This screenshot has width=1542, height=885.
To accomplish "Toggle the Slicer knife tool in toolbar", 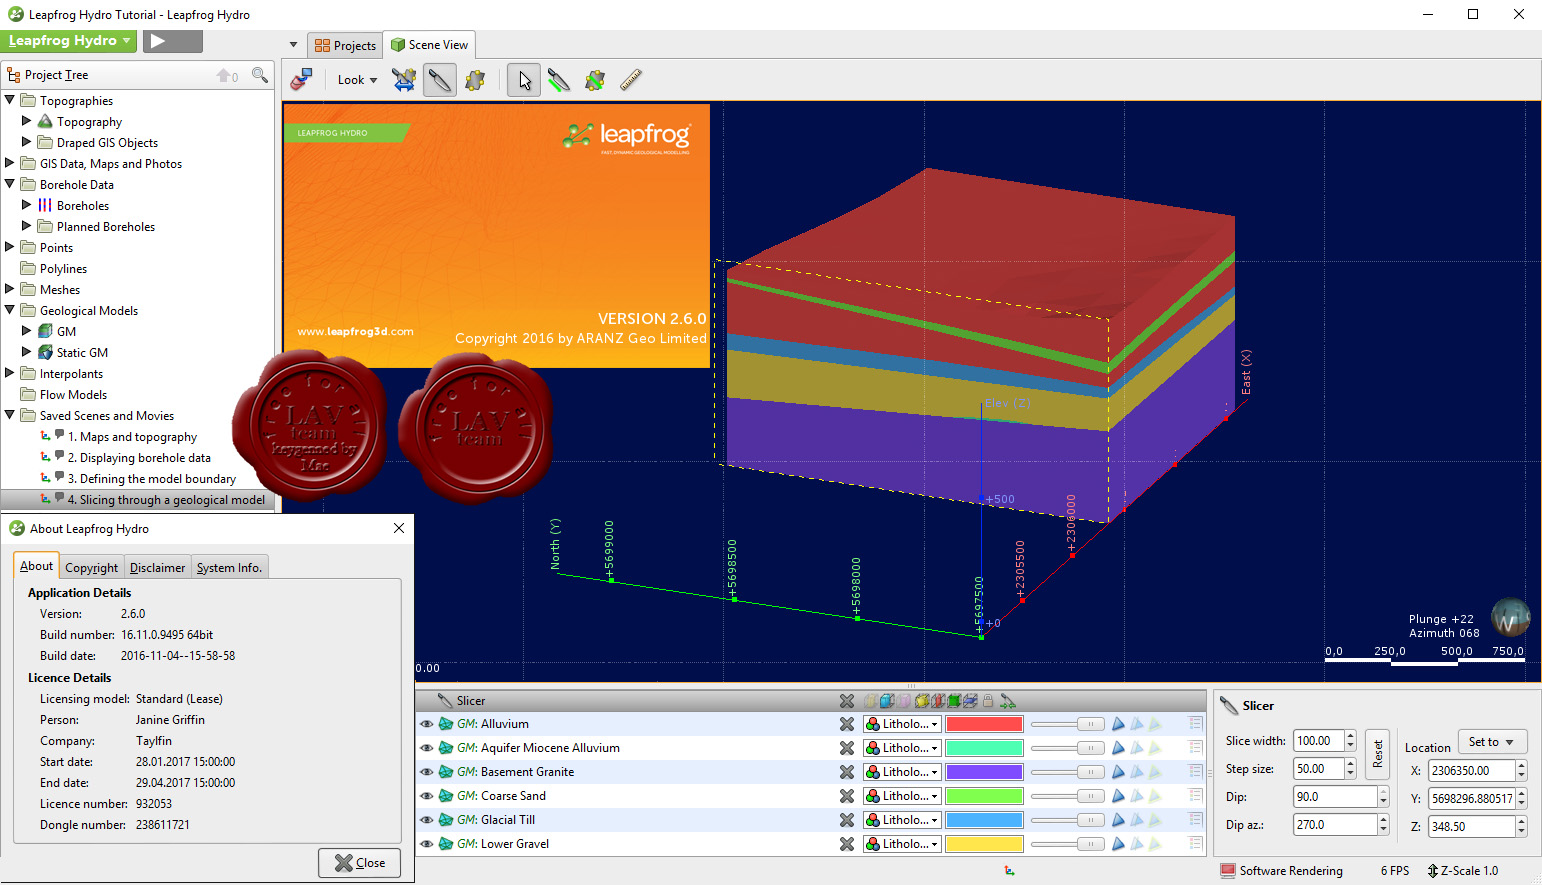I will tap(439, 80).
